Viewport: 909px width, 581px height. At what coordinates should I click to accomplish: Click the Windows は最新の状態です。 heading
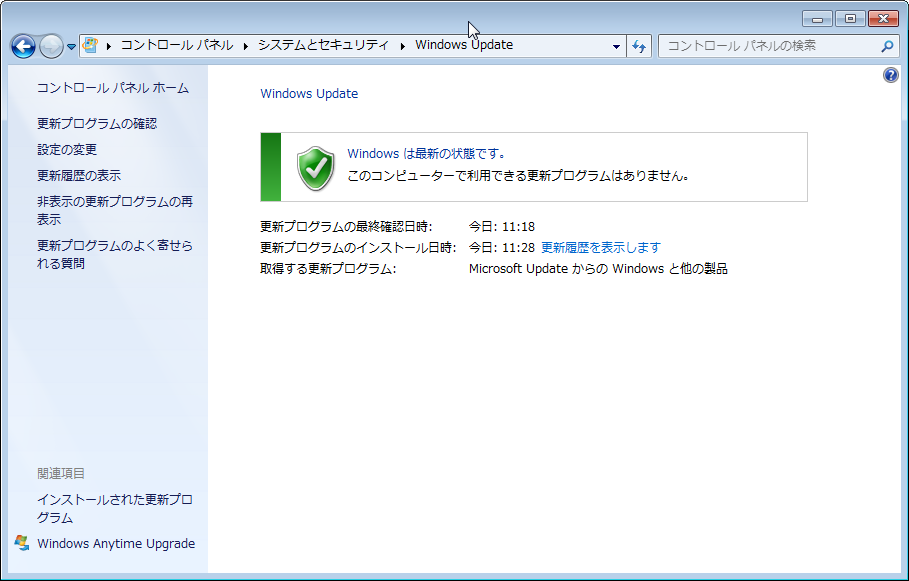tap(428, 154)
